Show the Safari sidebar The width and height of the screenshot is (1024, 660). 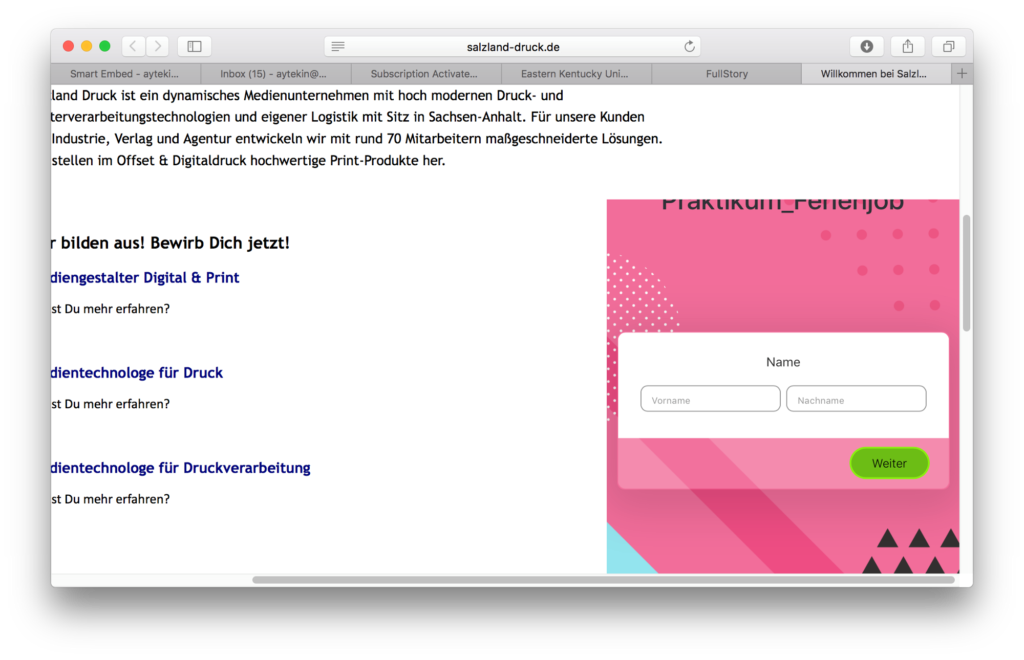tap(194, 46)
